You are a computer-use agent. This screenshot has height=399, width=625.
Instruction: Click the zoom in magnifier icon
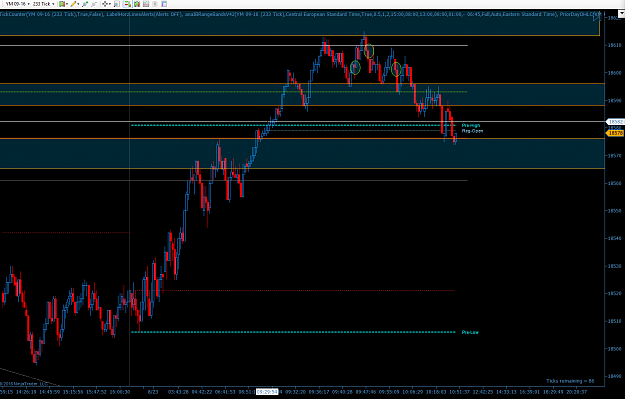point(85,4)
